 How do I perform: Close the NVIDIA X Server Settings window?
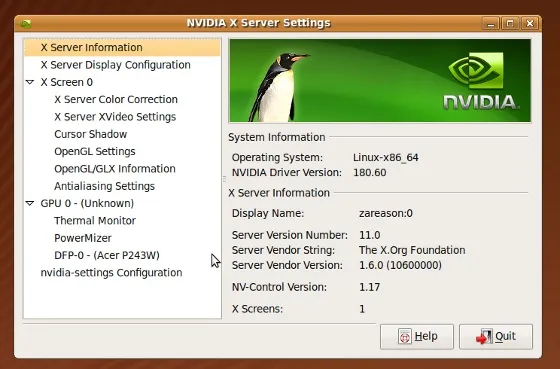(x=530, y=24)
